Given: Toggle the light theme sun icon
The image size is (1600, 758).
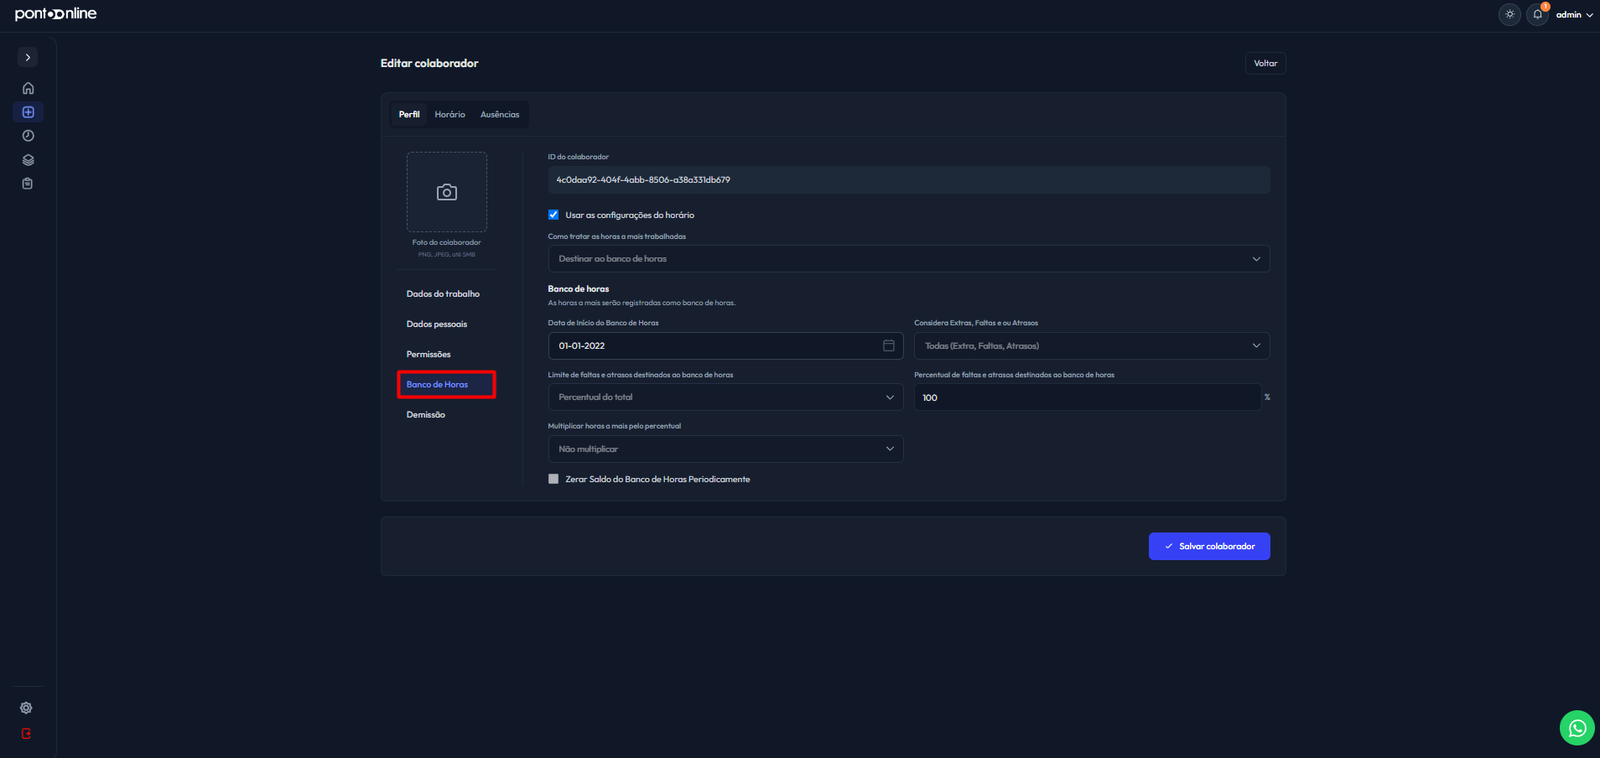Looking at the screenshot, I should tap(1510, 14).
